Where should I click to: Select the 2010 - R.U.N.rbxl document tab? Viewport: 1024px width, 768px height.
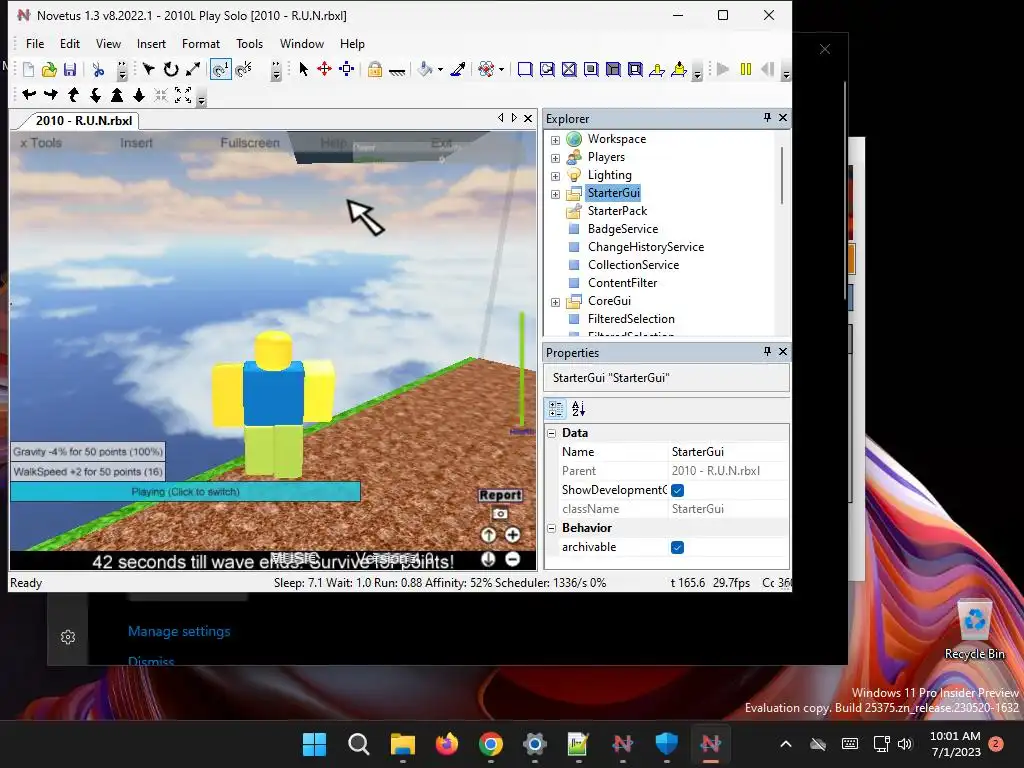pyautogui.click(x=84, y=121)
